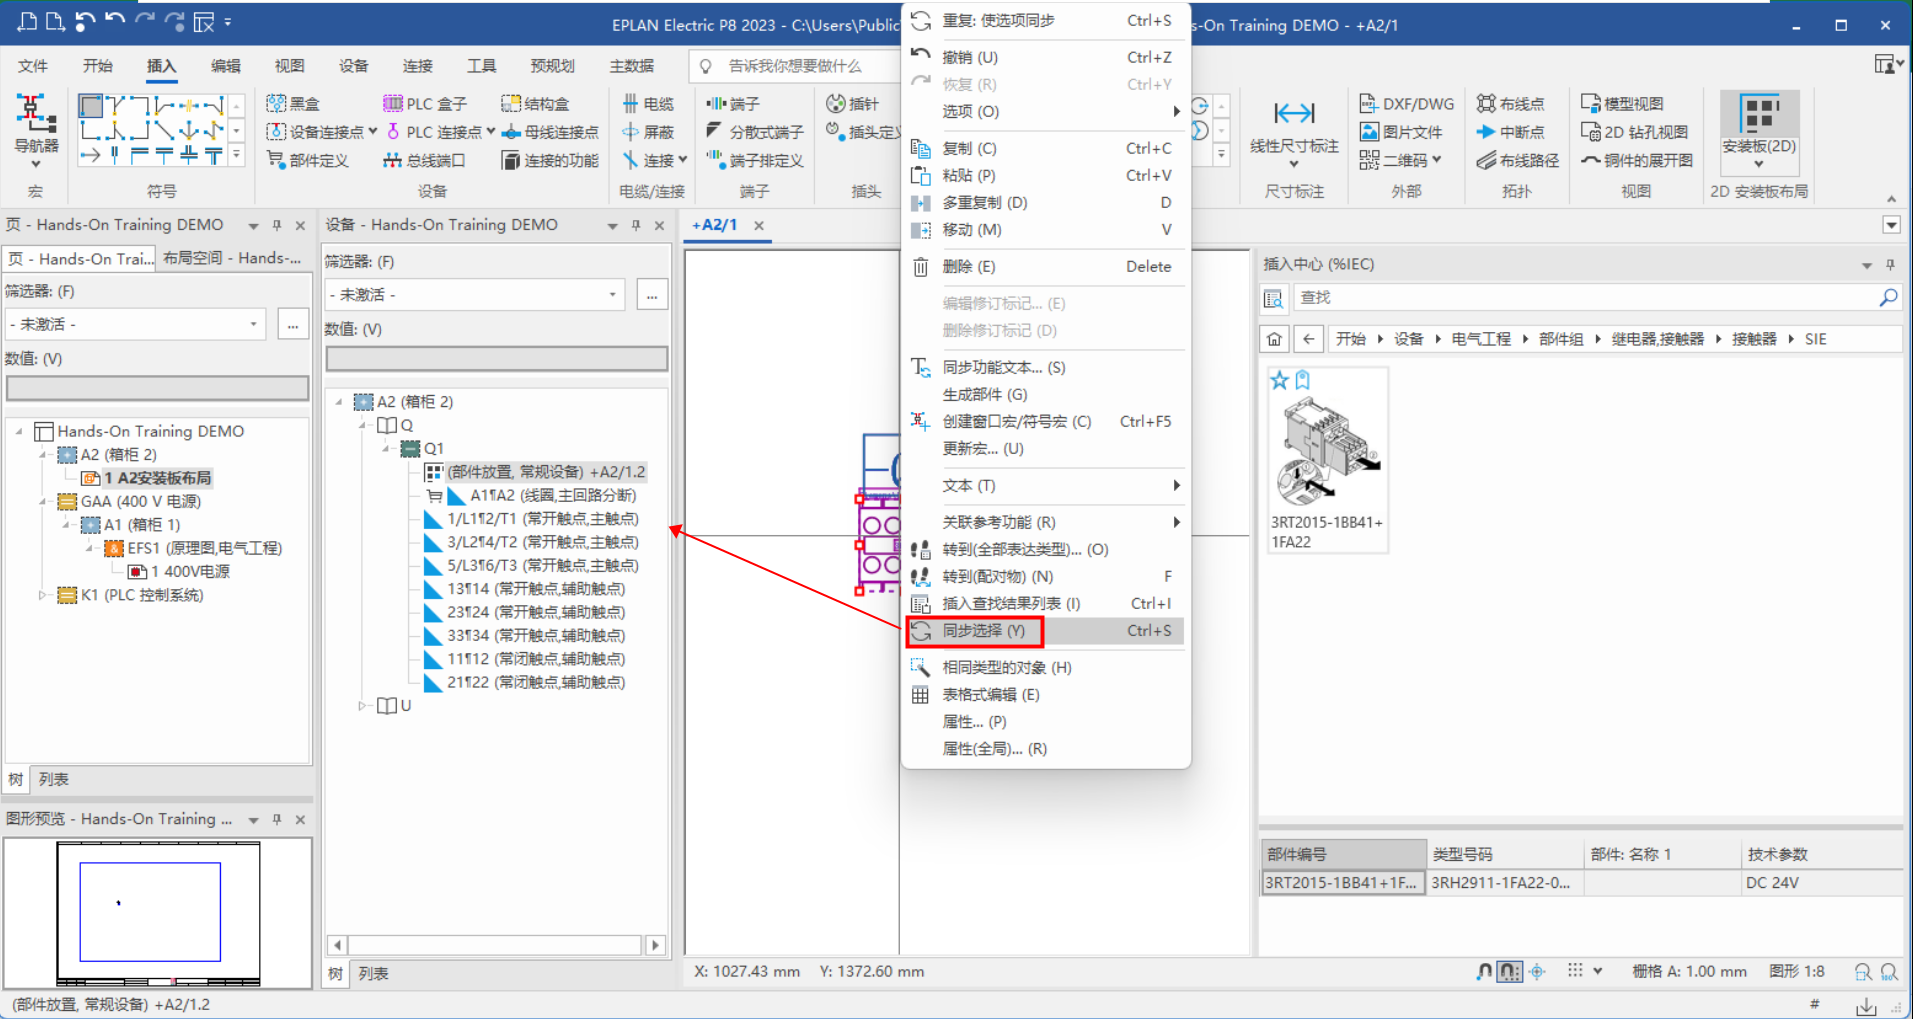Click the 查找 search field in Insert Center
1913x1019 pixels.
coord(1585,298)
